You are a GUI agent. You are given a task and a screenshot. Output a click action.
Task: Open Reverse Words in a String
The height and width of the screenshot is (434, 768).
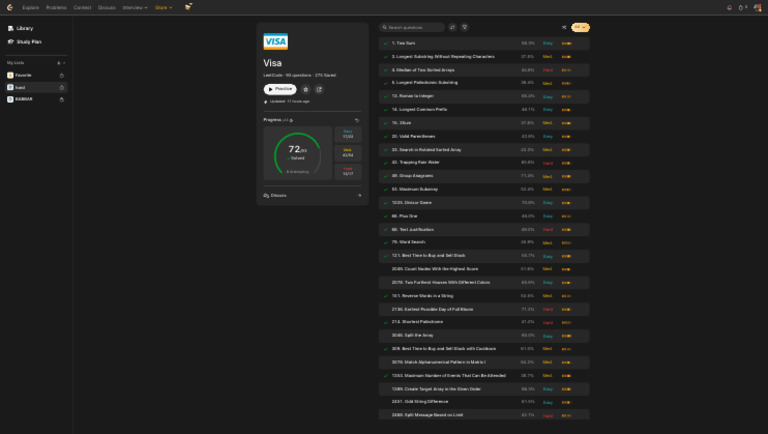coord(422,296)
